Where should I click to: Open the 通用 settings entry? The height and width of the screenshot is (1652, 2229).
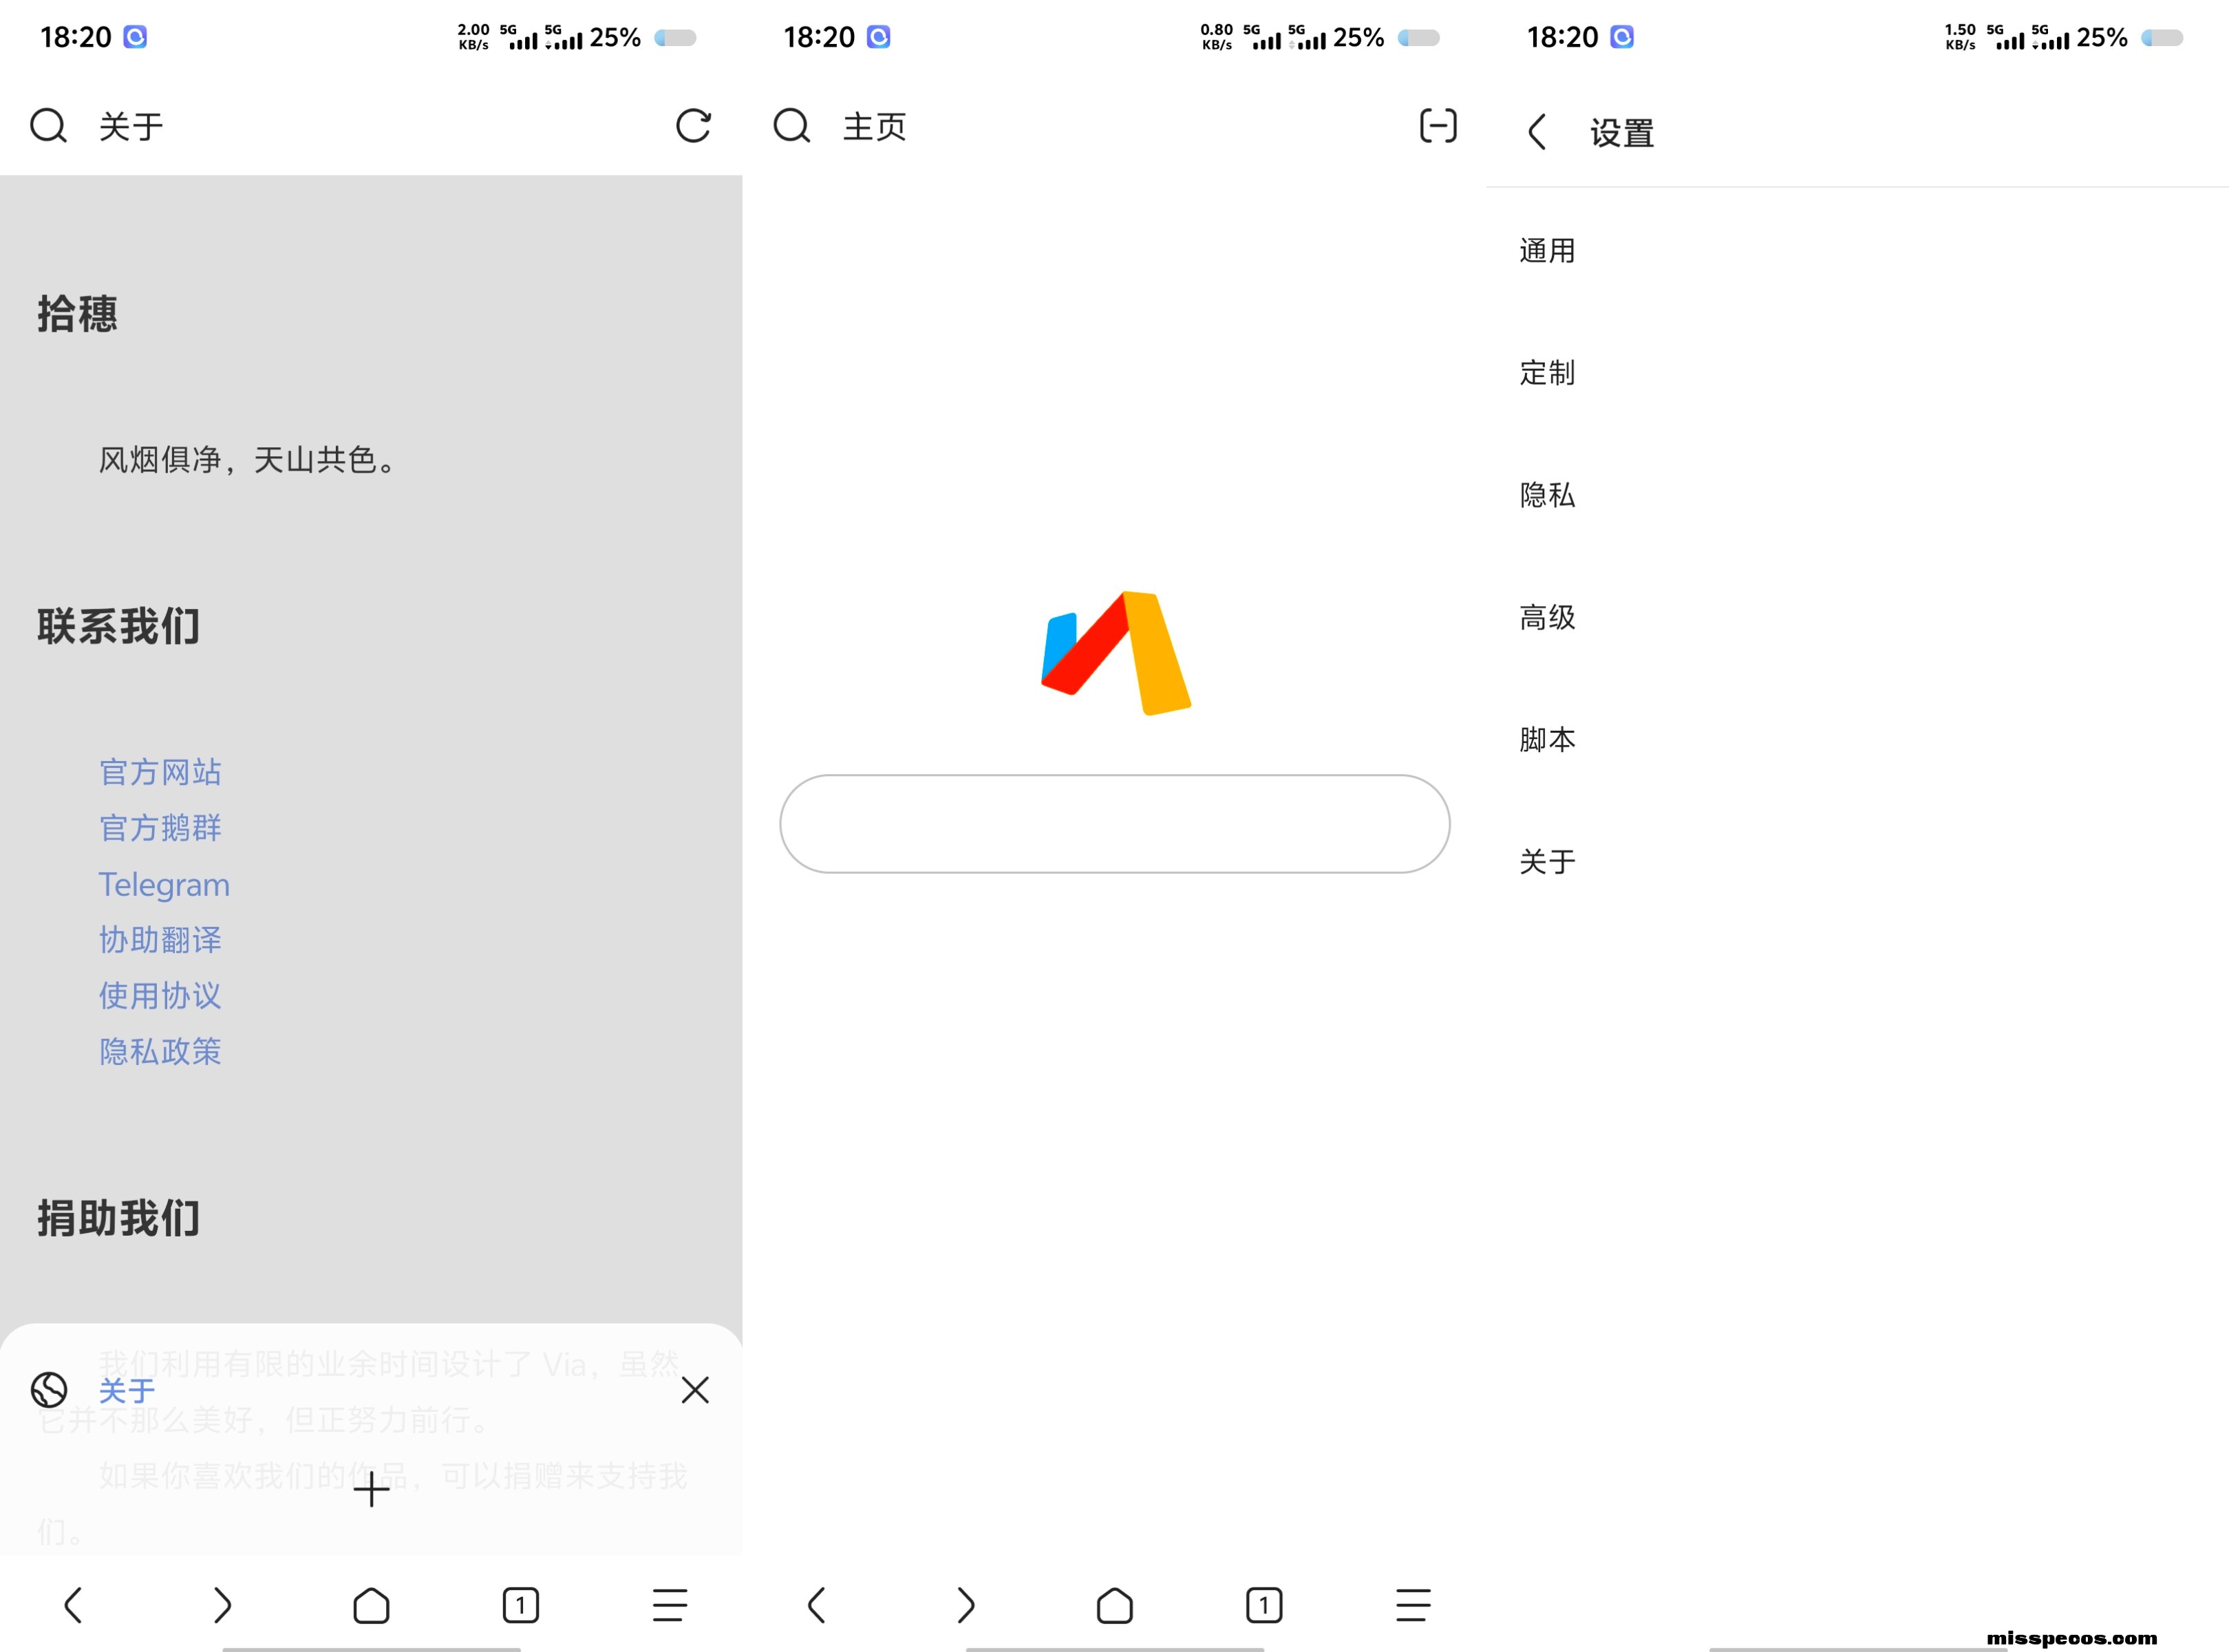point(1547,251)
